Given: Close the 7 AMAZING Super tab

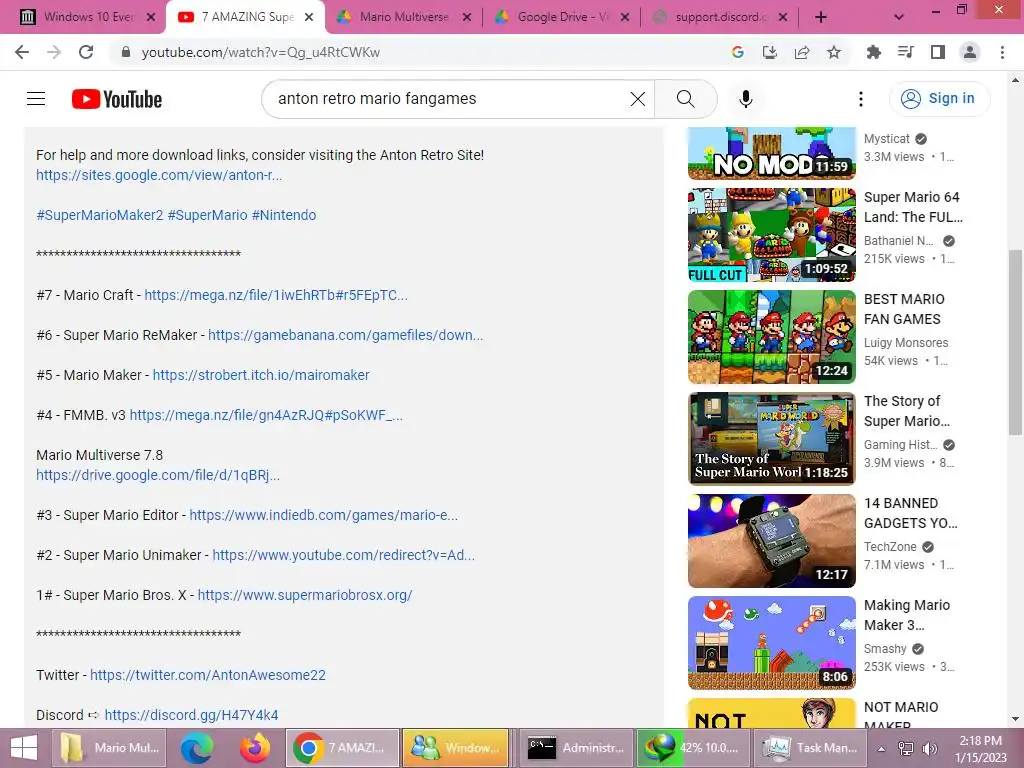Looking at the screenshot, I should [x=309, y=17].
